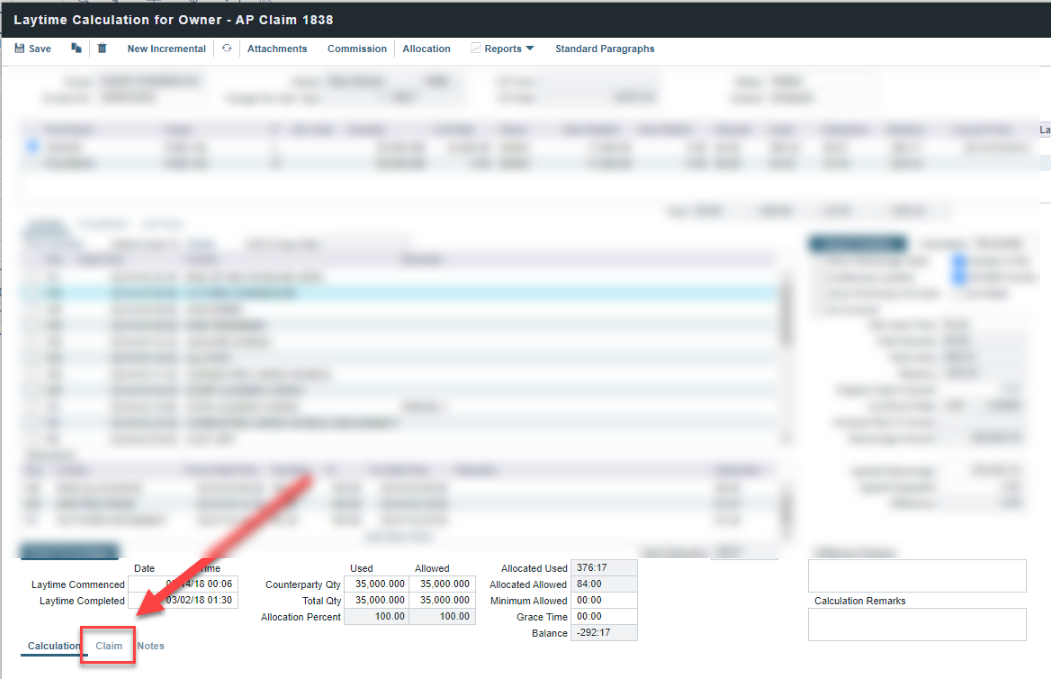
Task: Switch to the Claim tab
Action: click(x=109, y=645)
